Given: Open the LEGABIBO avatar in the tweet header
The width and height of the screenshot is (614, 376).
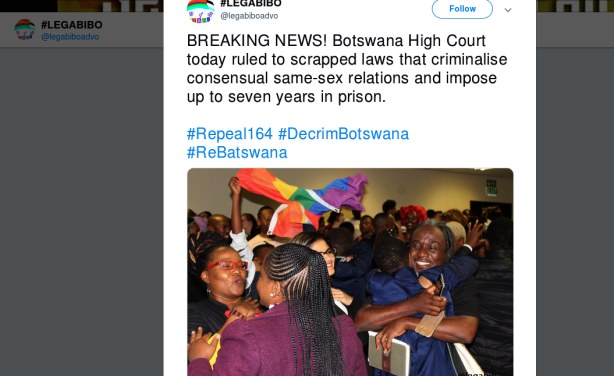Looking at the screenshot, I should (200, 11).
